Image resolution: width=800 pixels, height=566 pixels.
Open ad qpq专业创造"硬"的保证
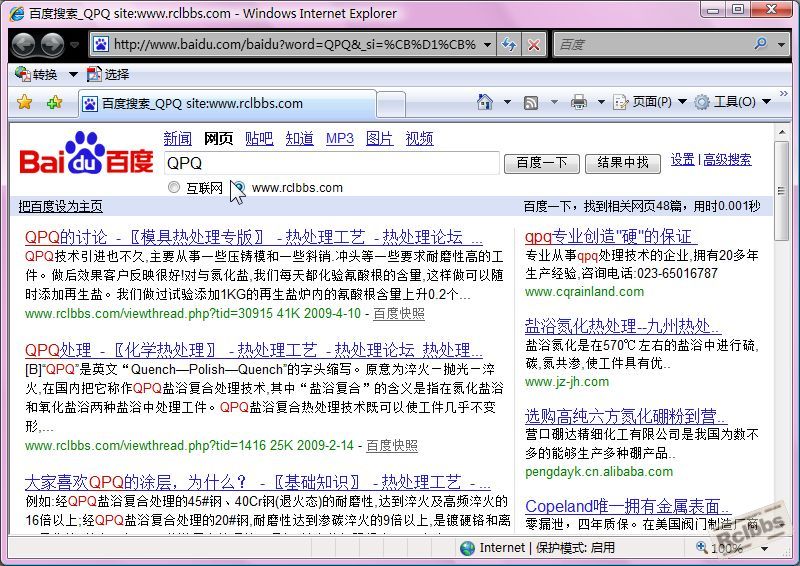(611, 236)
